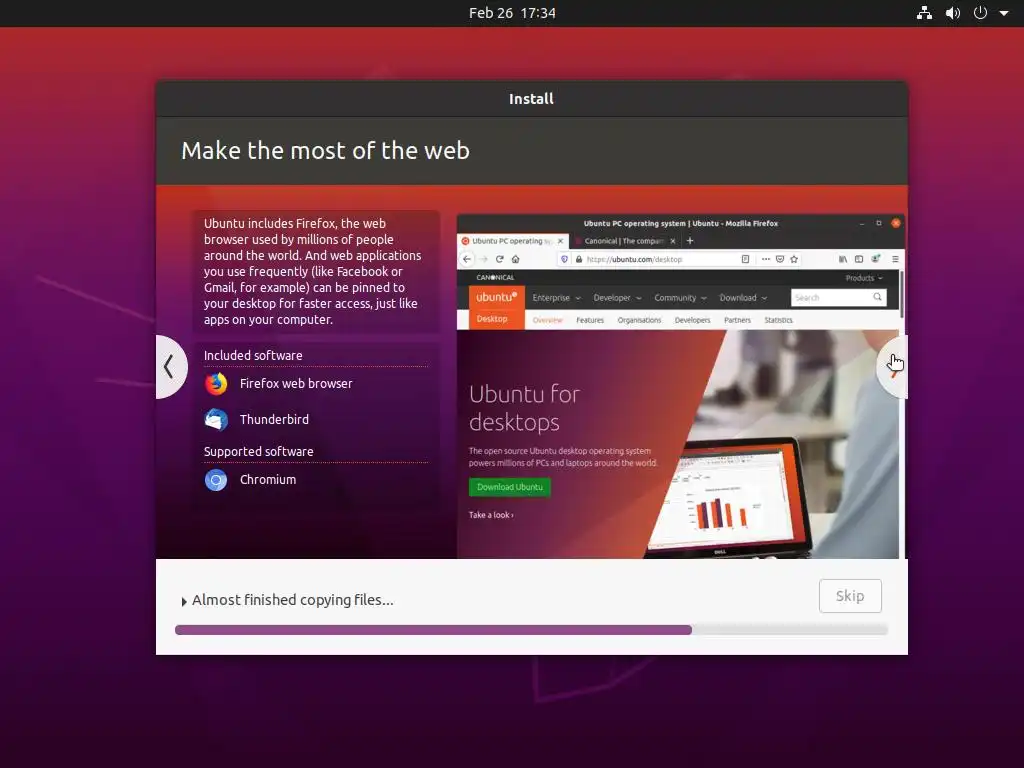Click the installation progress bar
The image size is (1024, 768).
[531, 630]
